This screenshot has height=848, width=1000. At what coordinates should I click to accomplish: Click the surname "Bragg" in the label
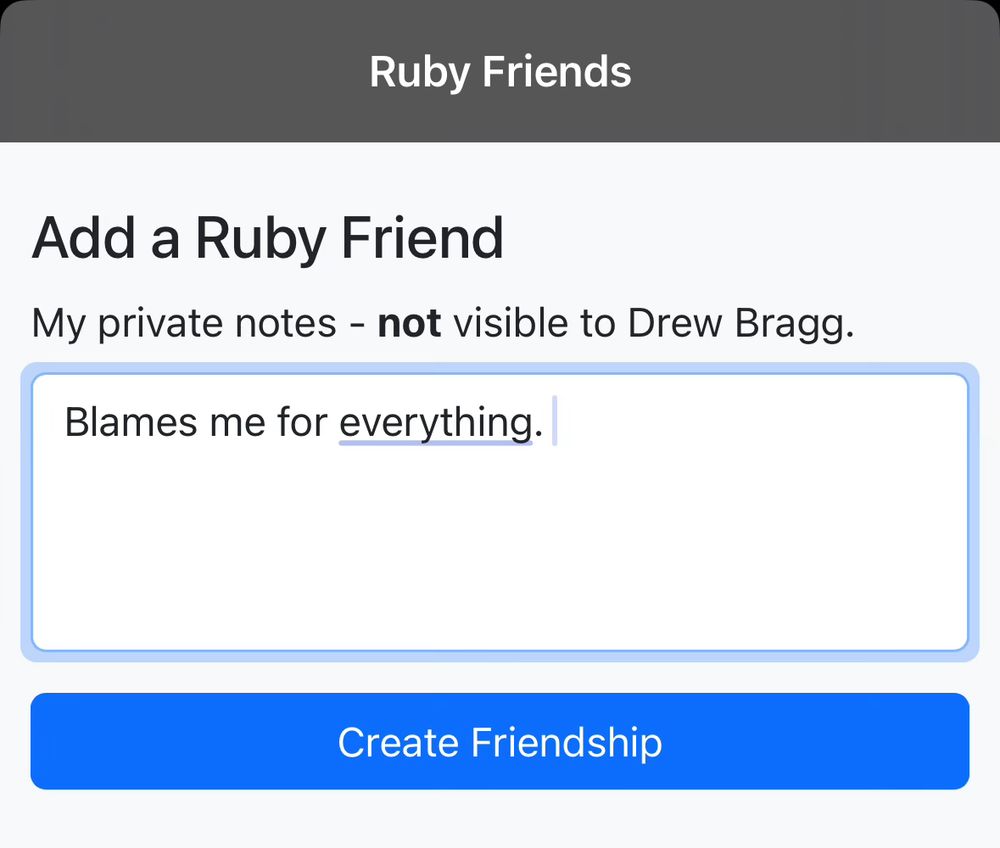[x=795, y=323]
